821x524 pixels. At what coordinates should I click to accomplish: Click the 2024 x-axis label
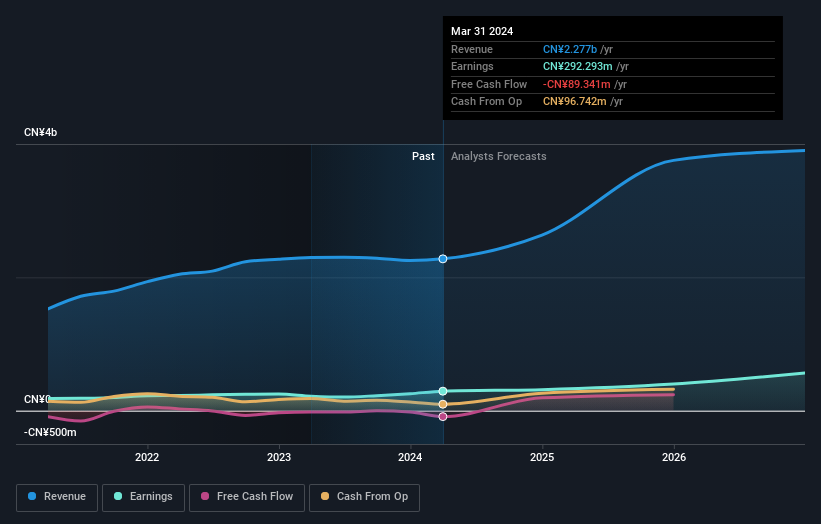[410, 457]
